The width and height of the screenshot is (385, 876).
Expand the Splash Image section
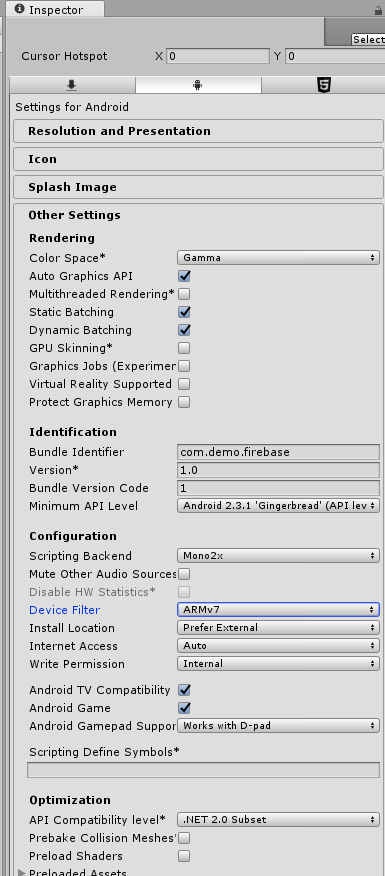point(198,187)
